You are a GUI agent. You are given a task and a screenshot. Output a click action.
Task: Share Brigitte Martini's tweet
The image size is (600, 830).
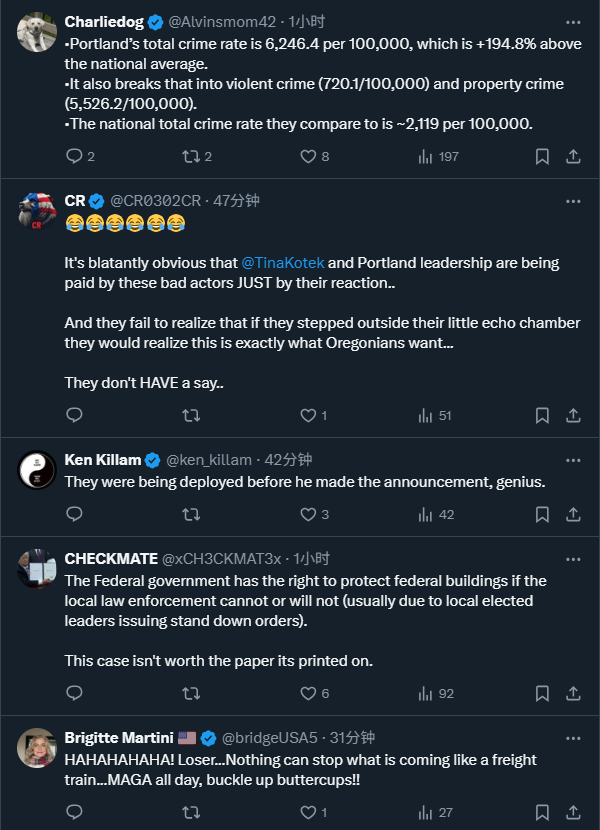pyautogui.click(x=573, y=812)
